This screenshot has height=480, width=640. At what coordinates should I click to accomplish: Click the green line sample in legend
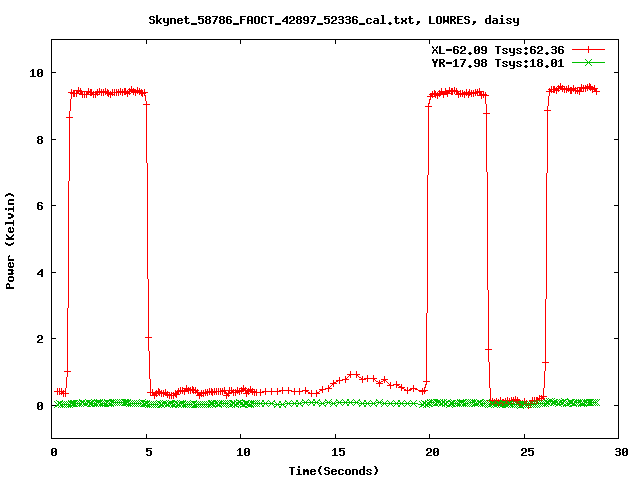[x=588, y=62]
